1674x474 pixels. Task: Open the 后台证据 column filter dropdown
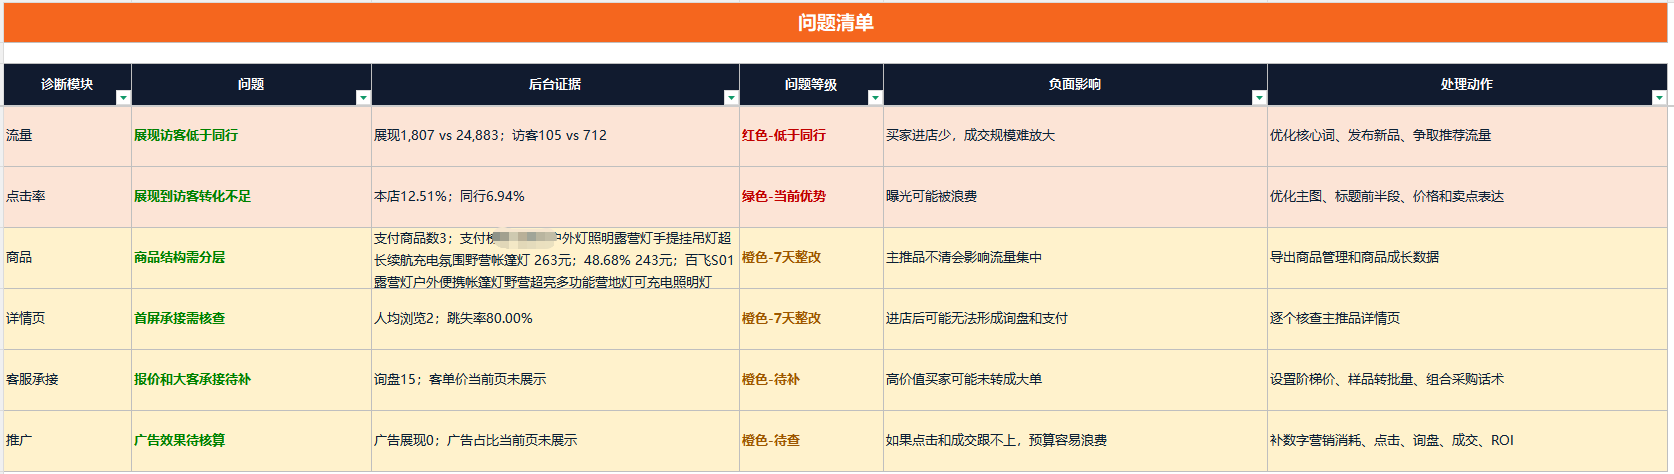tap(731, 98)
